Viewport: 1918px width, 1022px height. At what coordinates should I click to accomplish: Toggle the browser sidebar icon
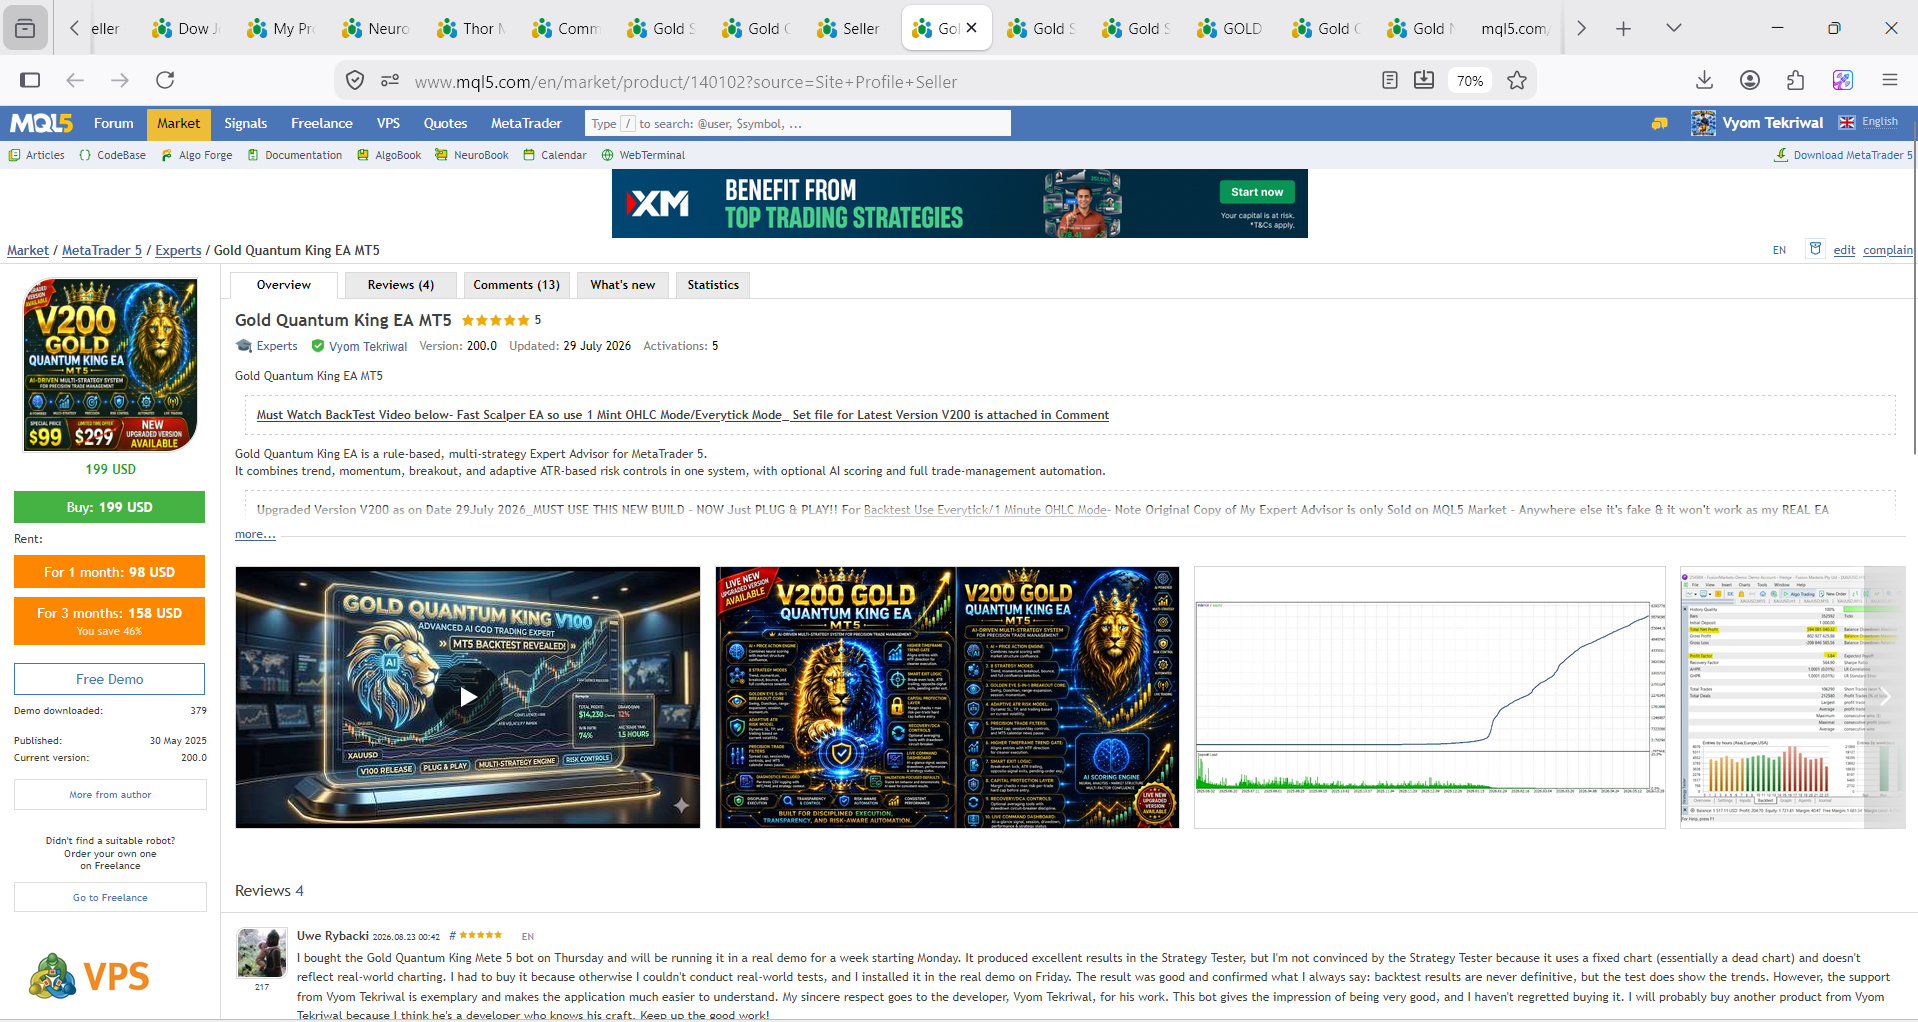(30, 80)
